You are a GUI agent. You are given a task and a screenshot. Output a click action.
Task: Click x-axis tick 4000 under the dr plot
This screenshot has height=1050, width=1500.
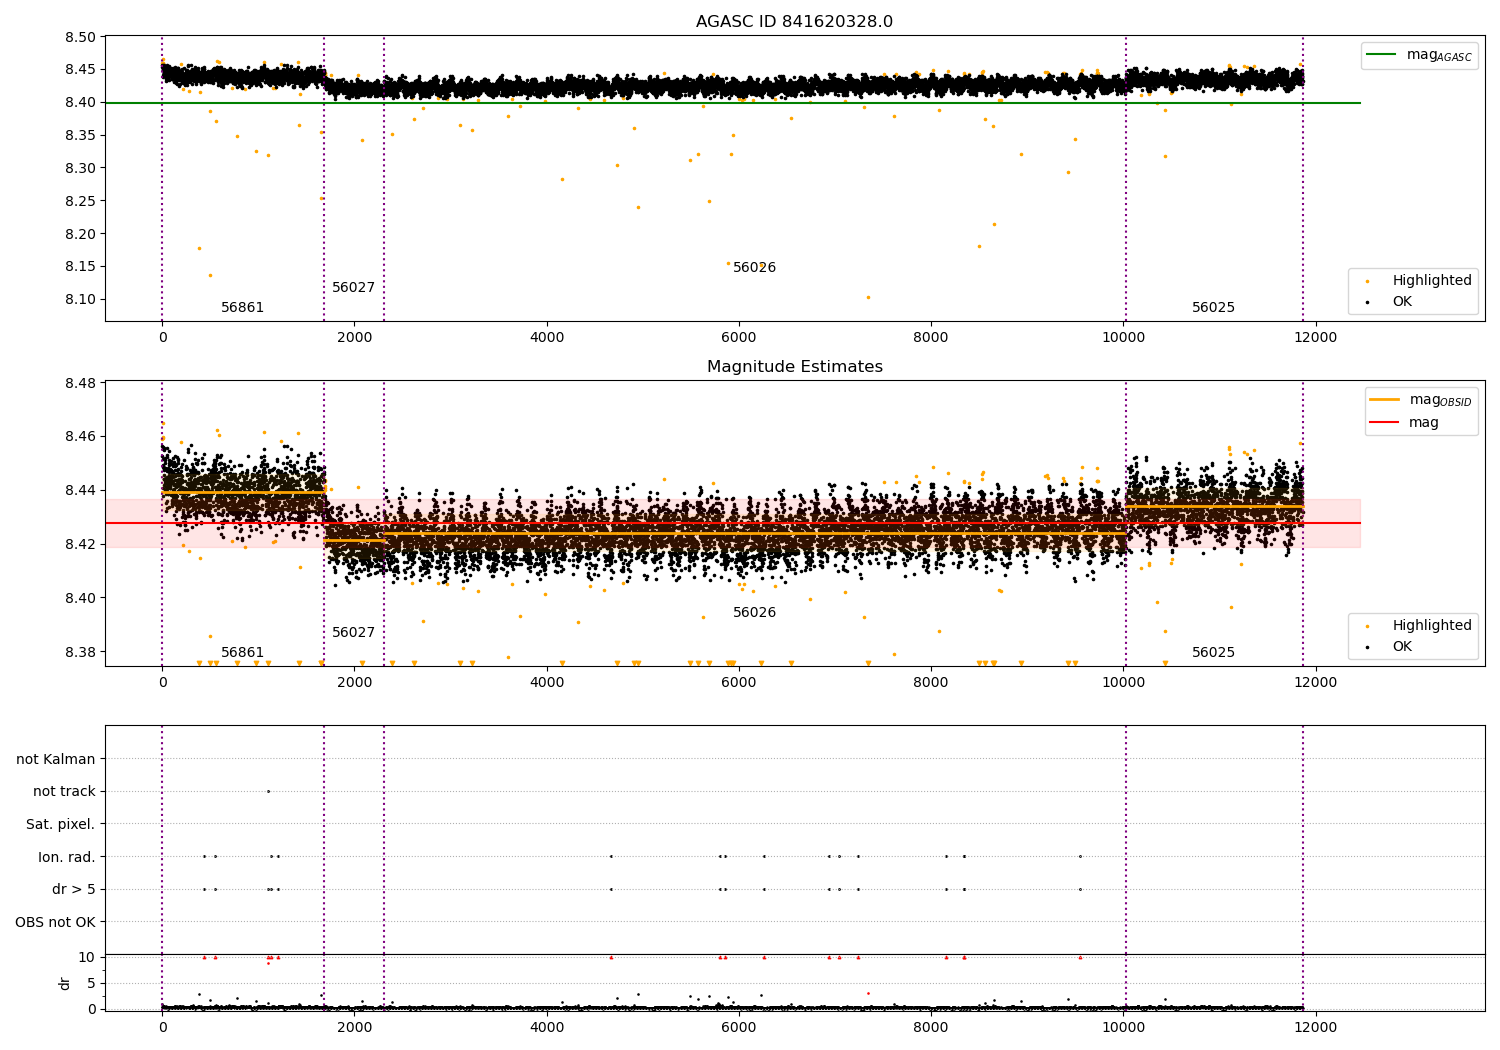point(547,1028)
